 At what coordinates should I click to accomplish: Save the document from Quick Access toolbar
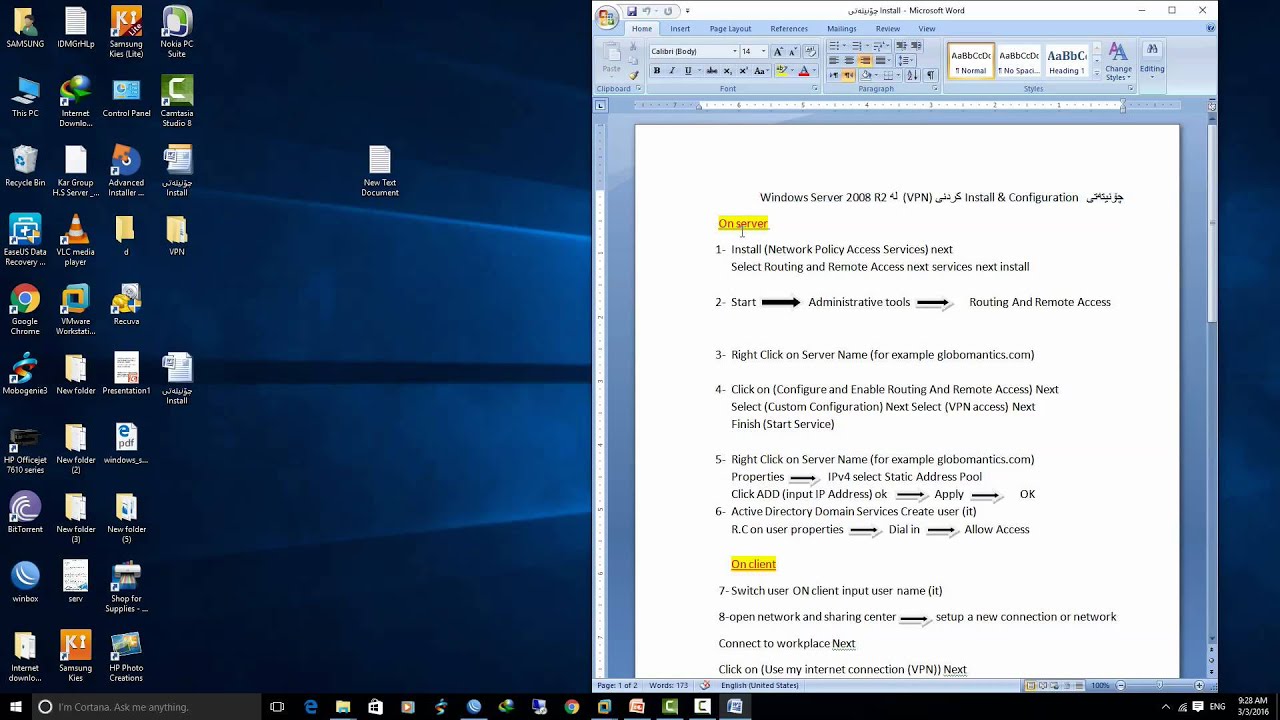point(632,11)
